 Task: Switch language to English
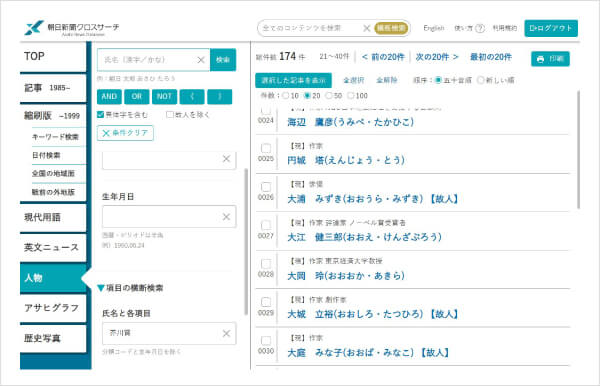tap(434, 28)
